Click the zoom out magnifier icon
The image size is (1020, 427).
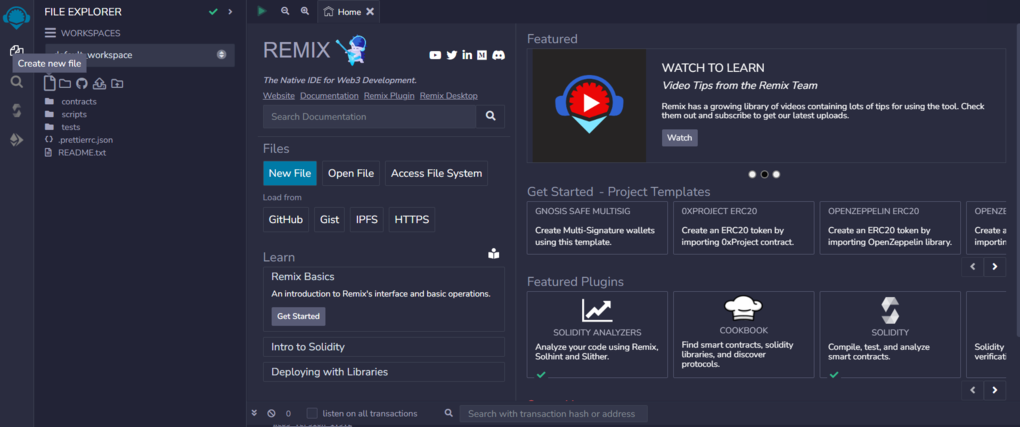pos(285,11)
